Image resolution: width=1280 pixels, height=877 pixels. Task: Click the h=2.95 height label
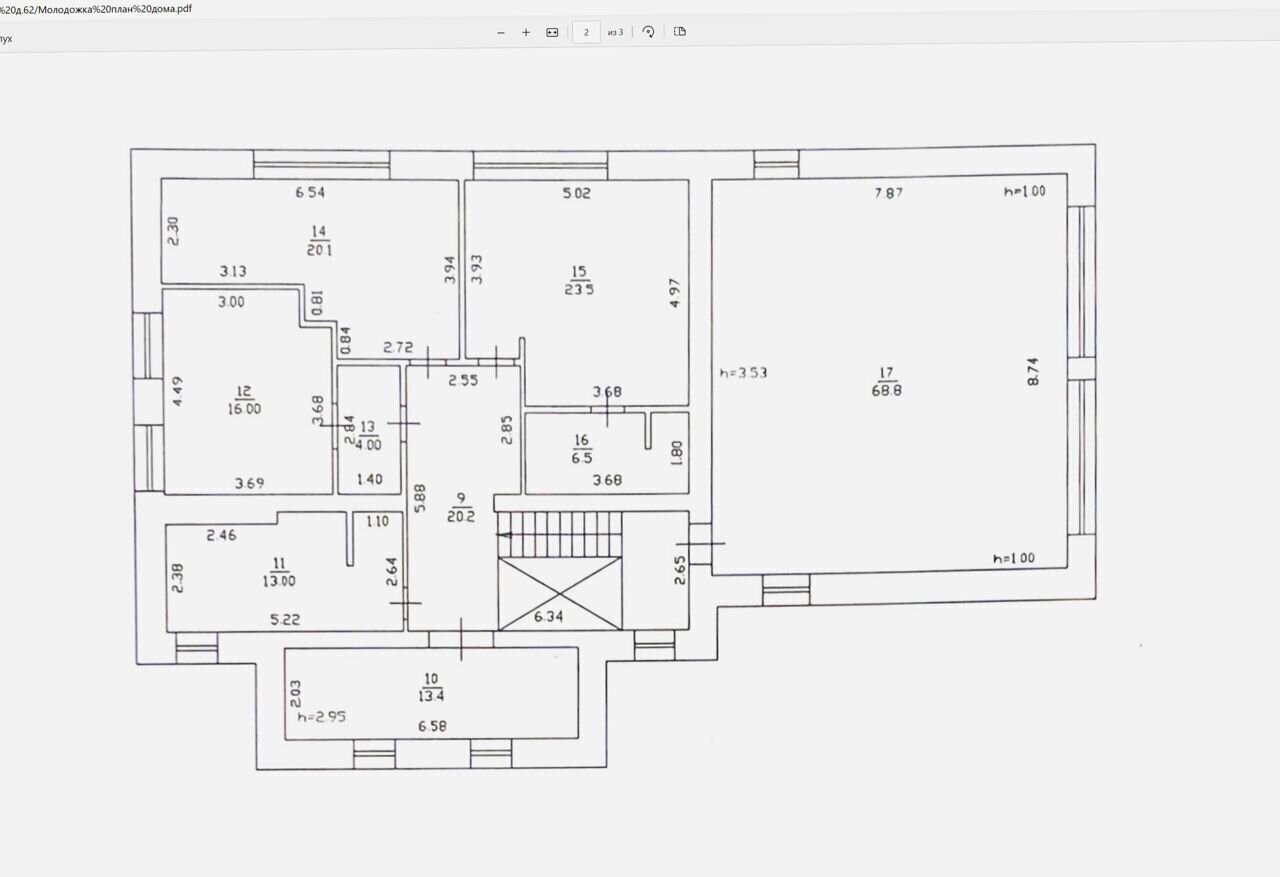click(x=321, y=717)
